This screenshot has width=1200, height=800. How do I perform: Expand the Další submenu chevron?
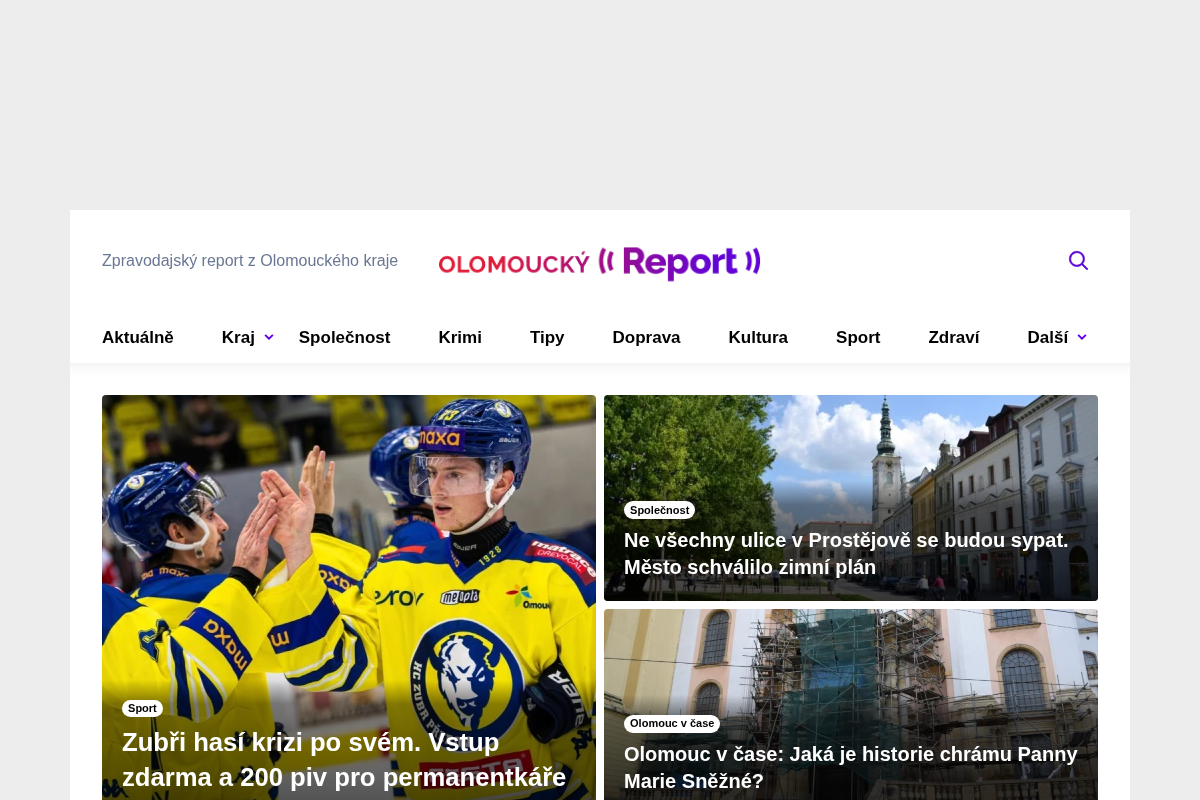coord(1082,337)
